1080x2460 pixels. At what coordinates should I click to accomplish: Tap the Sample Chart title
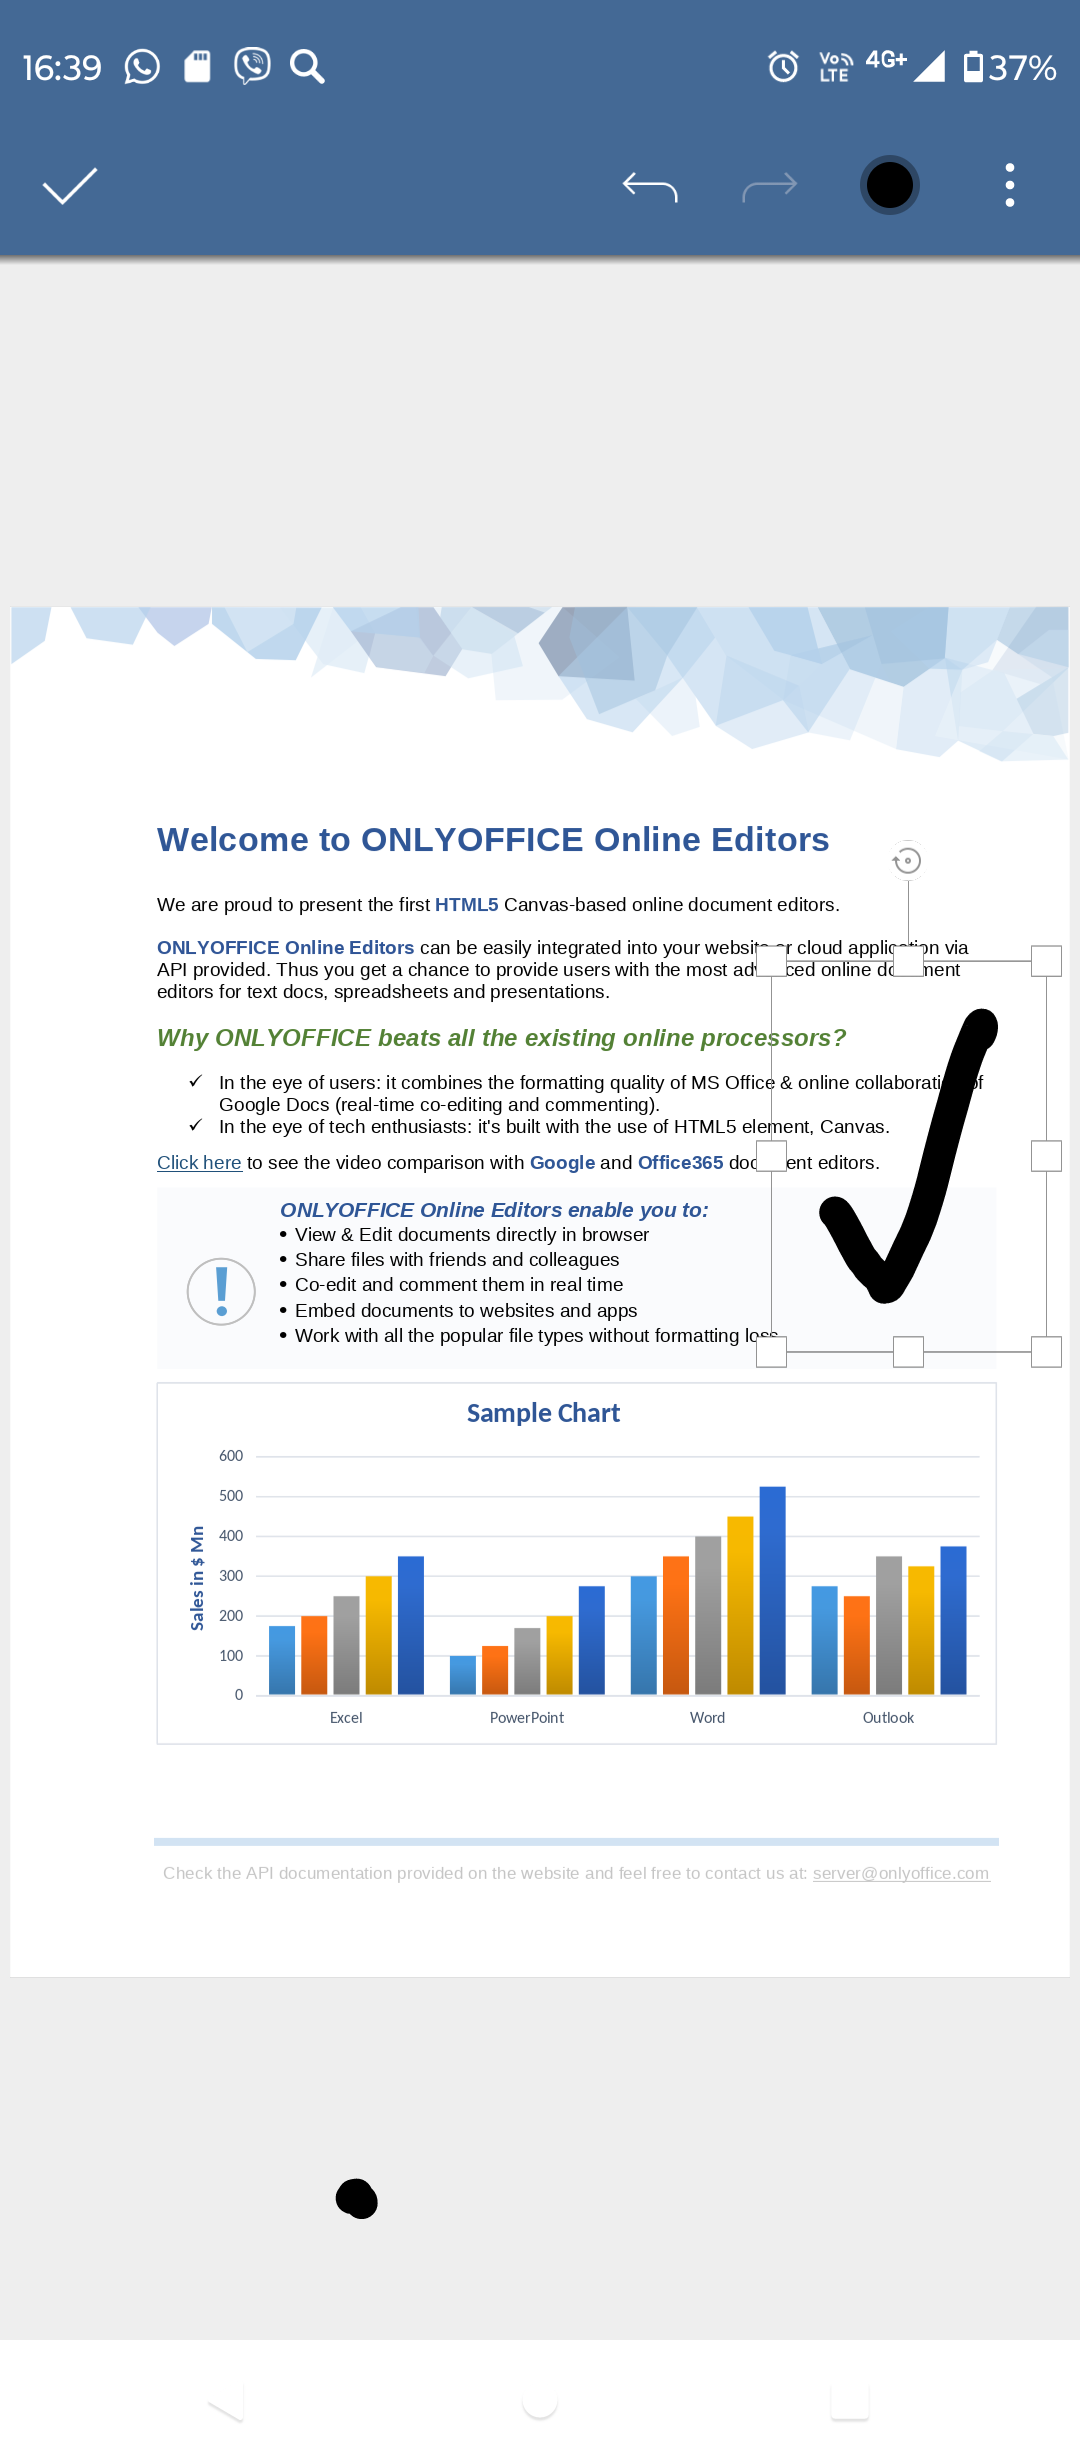tap(543, 1413)
